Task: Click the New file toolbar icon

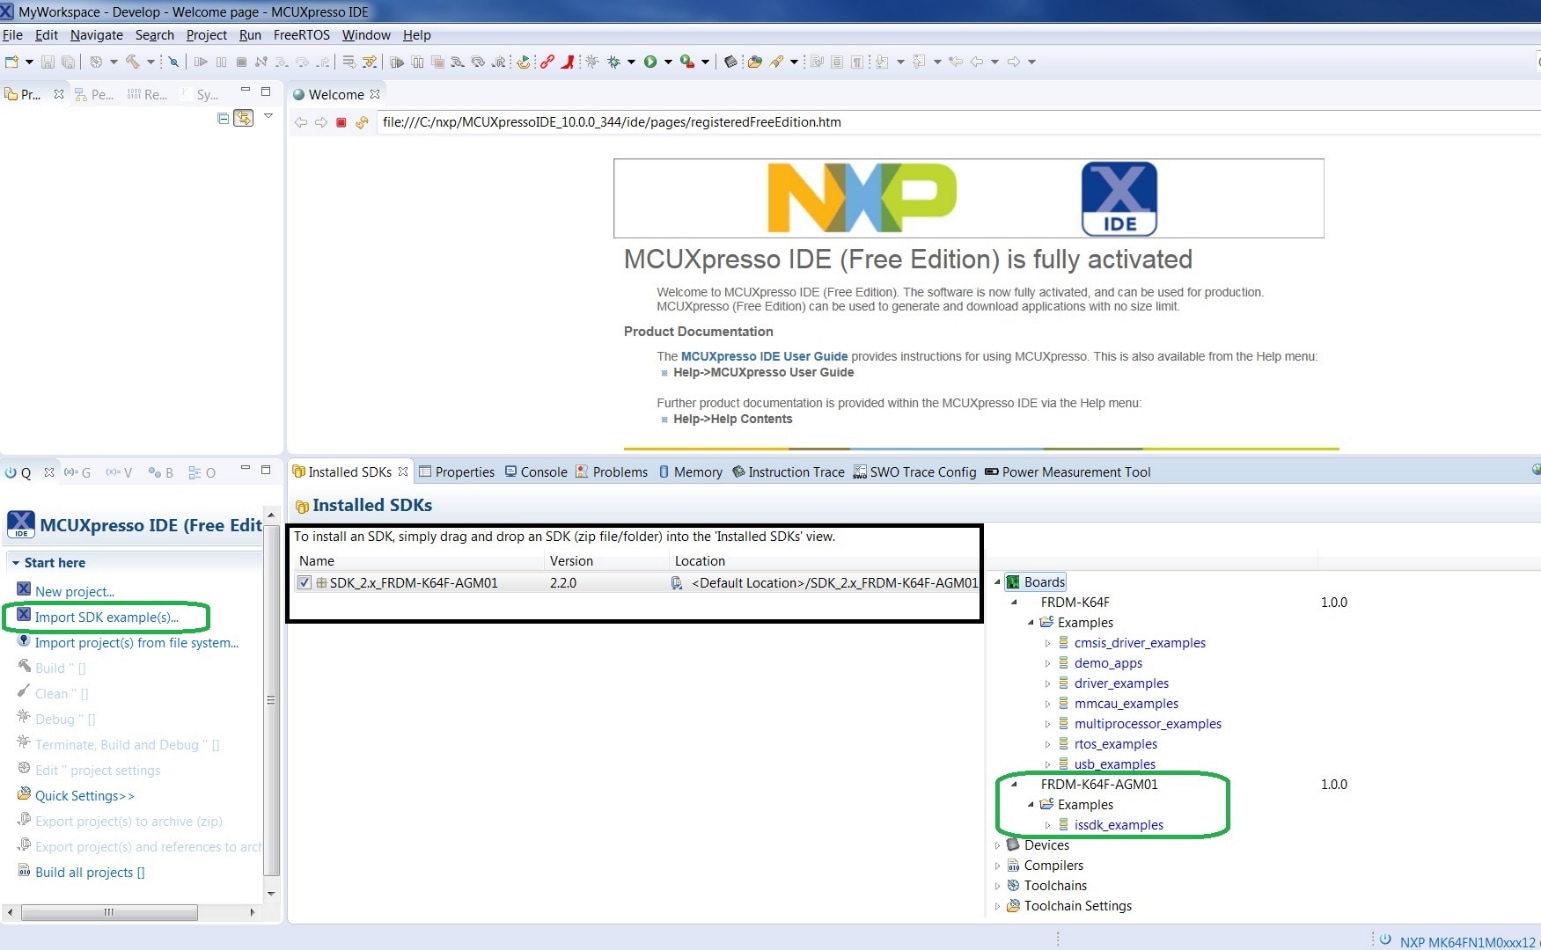Action: (x=12, y=62)
